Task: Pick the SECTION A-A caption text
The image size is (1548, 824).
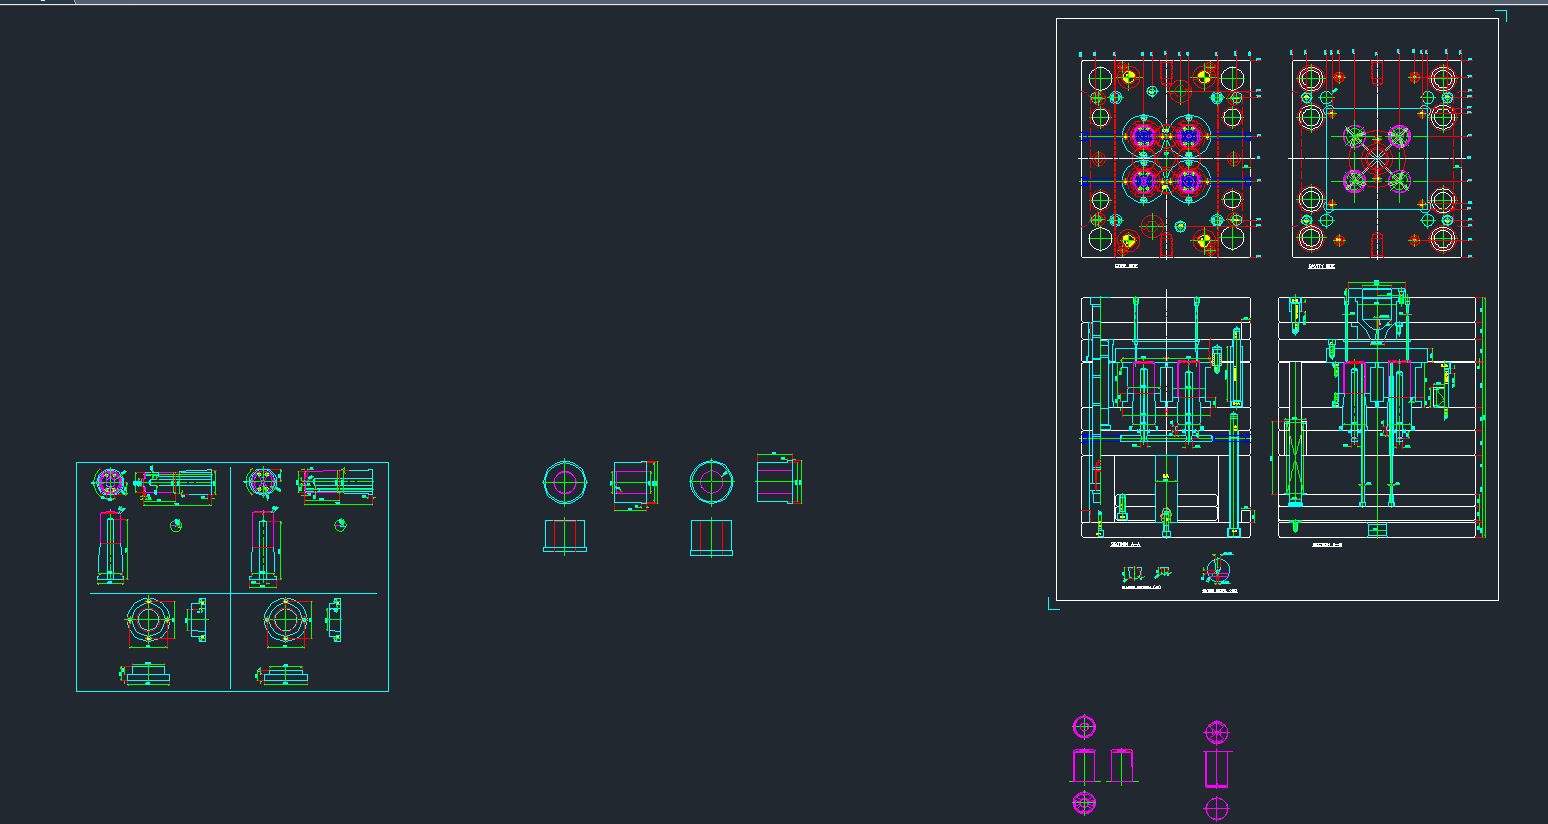Action: point(1126,545)
